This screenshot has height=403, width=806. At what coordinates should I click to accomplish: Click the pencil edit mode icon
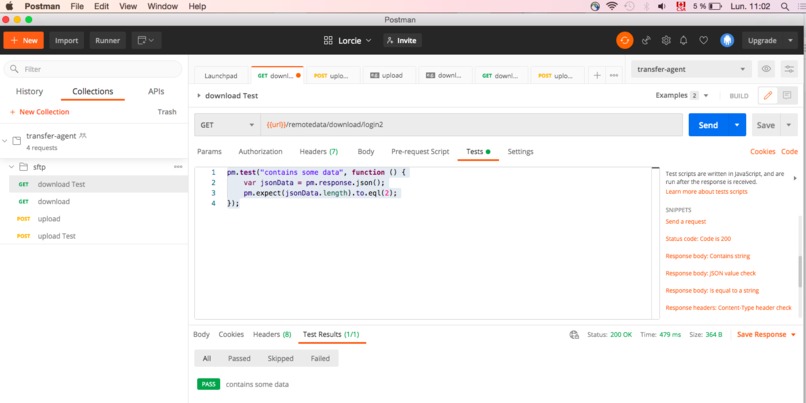(768, 96)
